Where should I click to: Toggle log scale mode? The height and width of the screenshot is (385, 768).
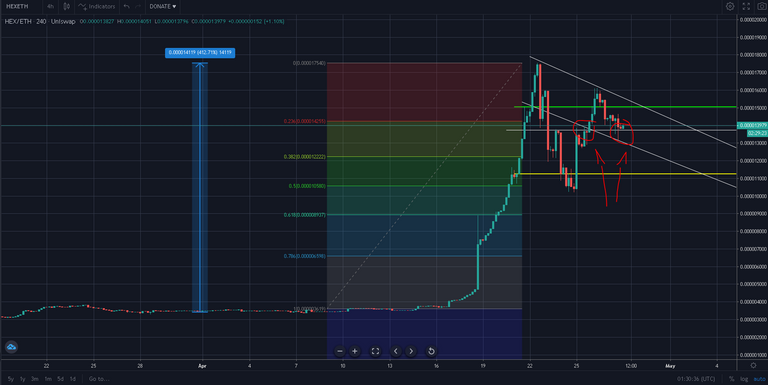click(x=744, y=379)
